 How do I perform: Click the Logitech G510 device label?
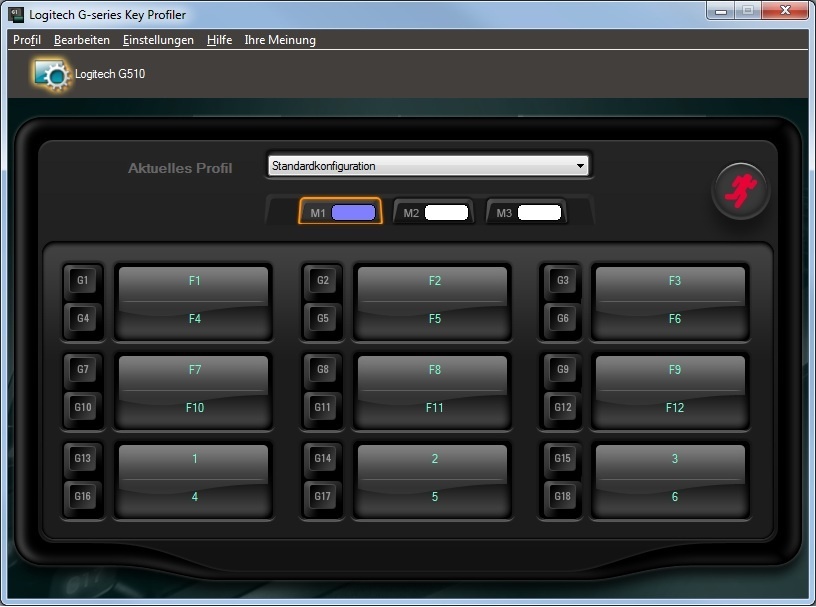(110, 74)
